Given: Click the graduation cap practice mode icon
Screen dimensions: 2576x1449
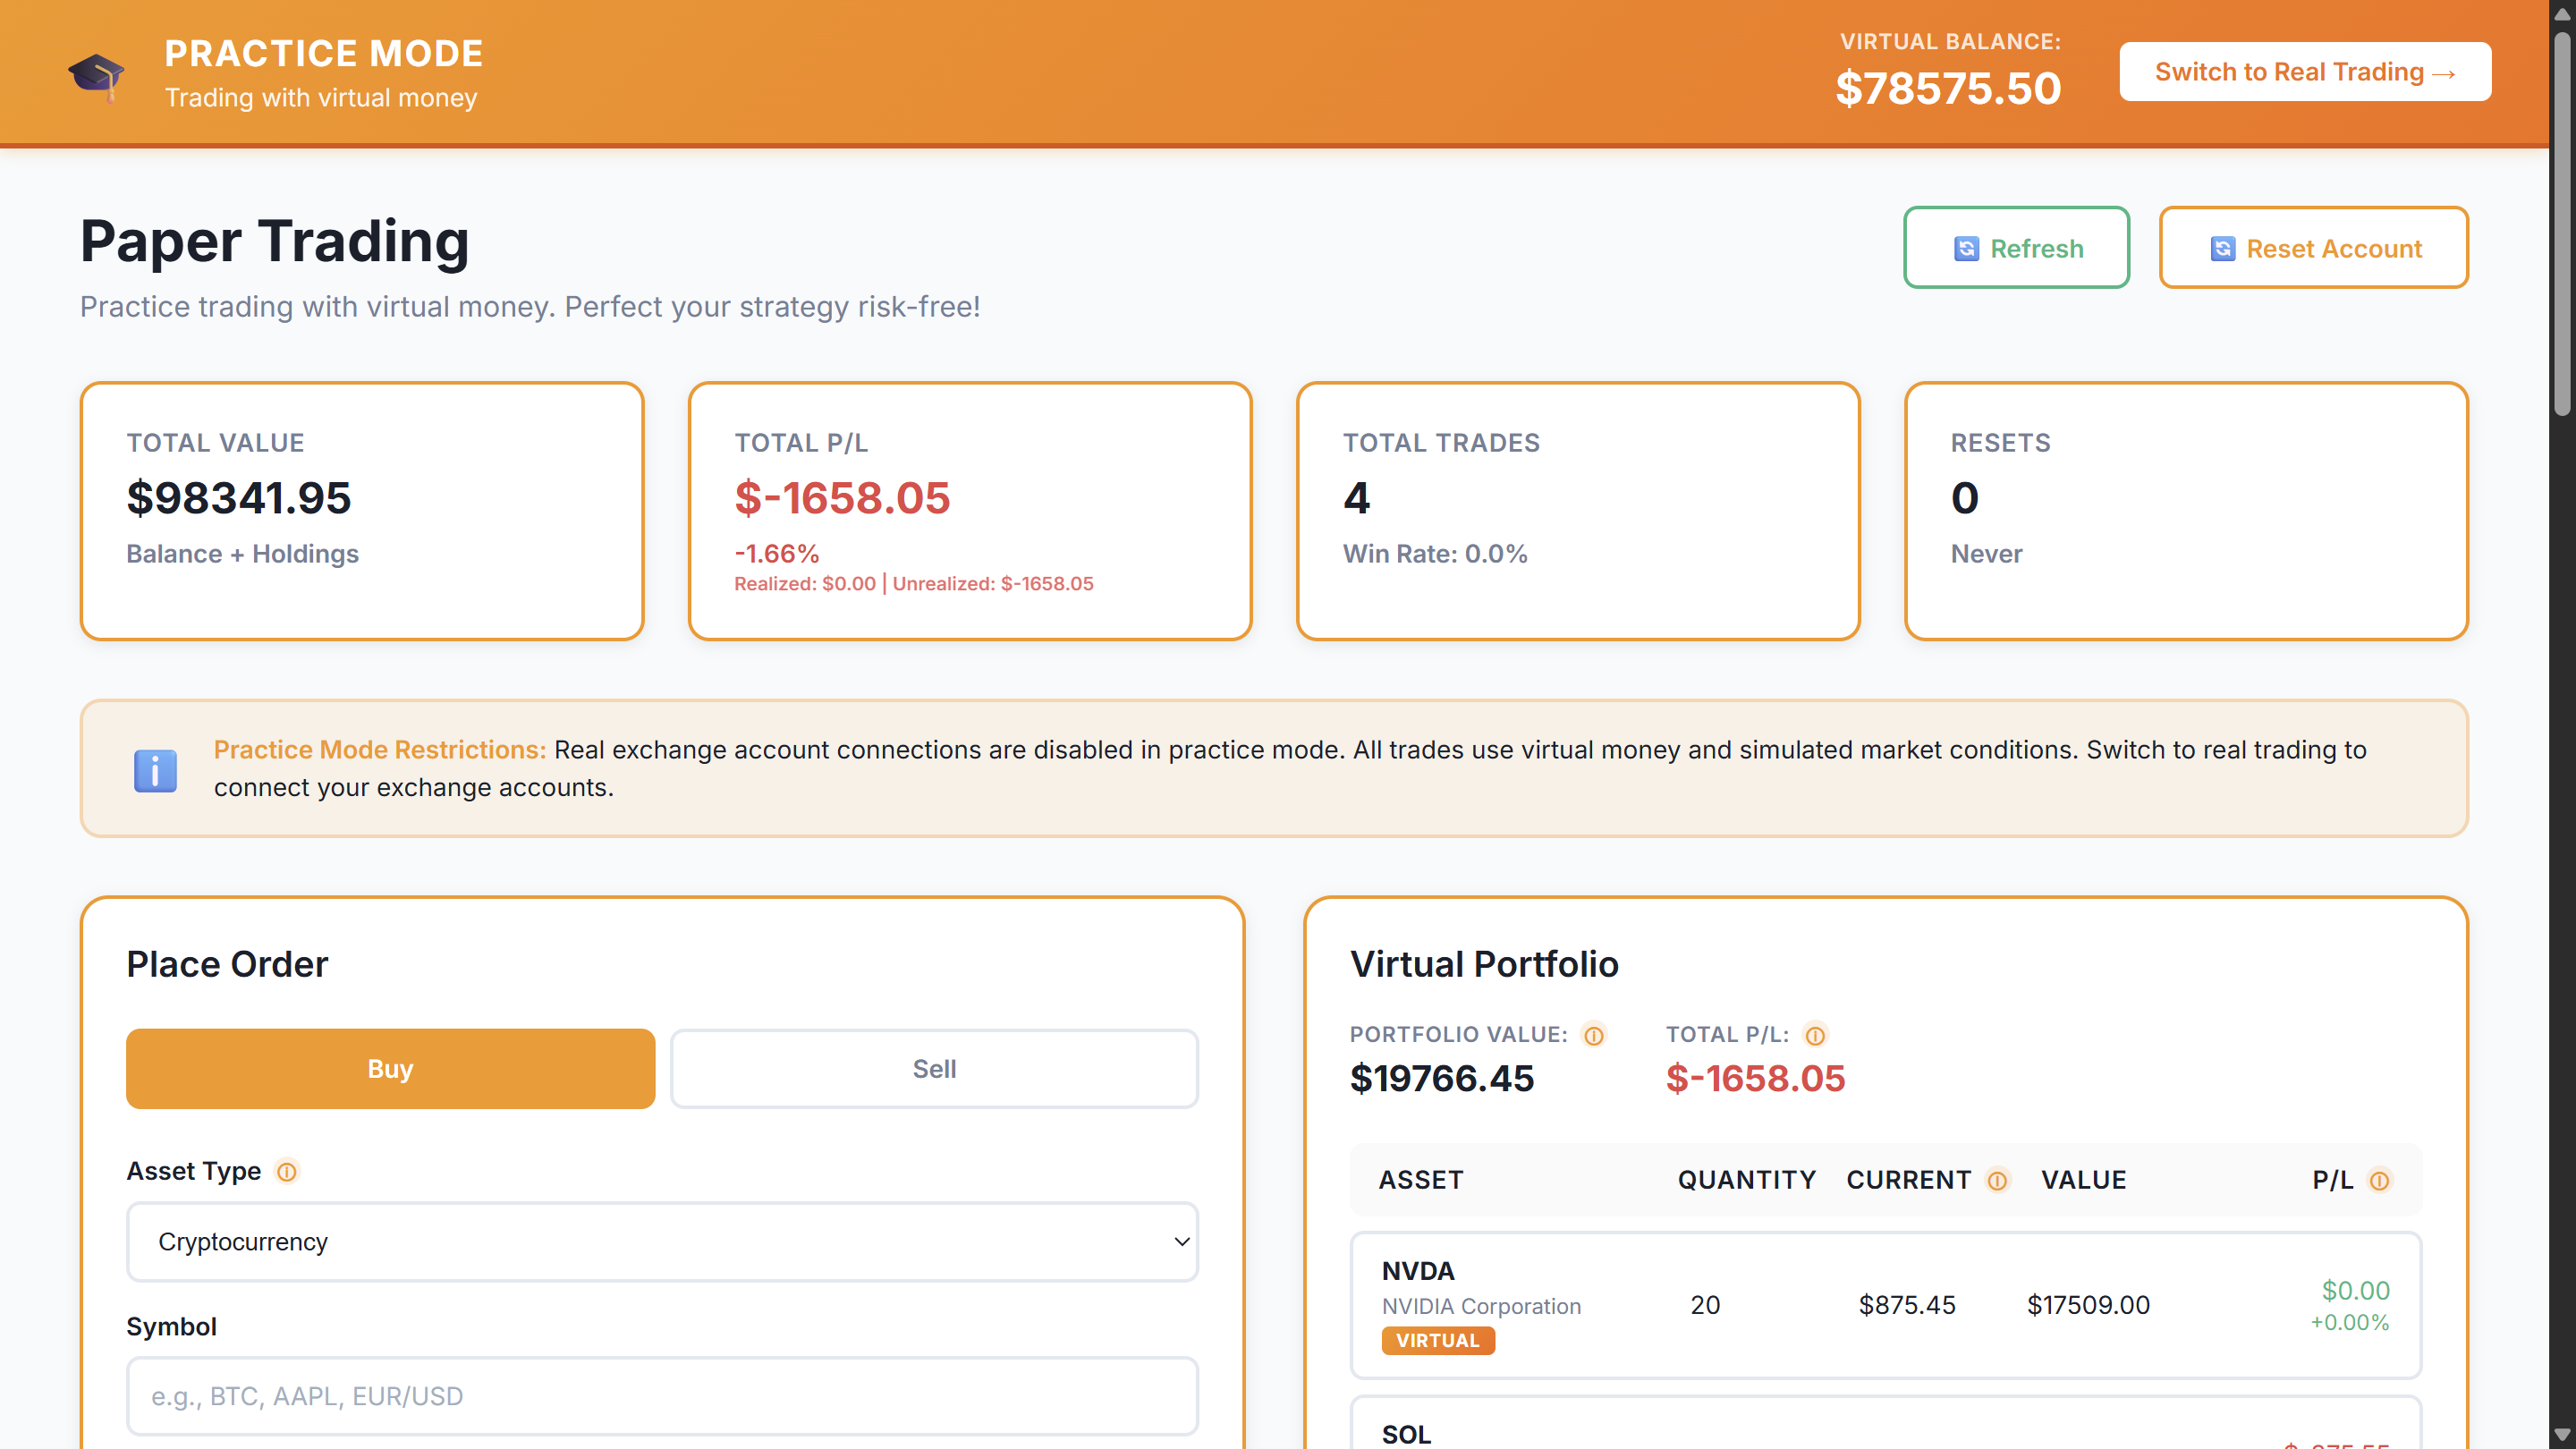Looking at the screenshot, I should pos(96,75).
